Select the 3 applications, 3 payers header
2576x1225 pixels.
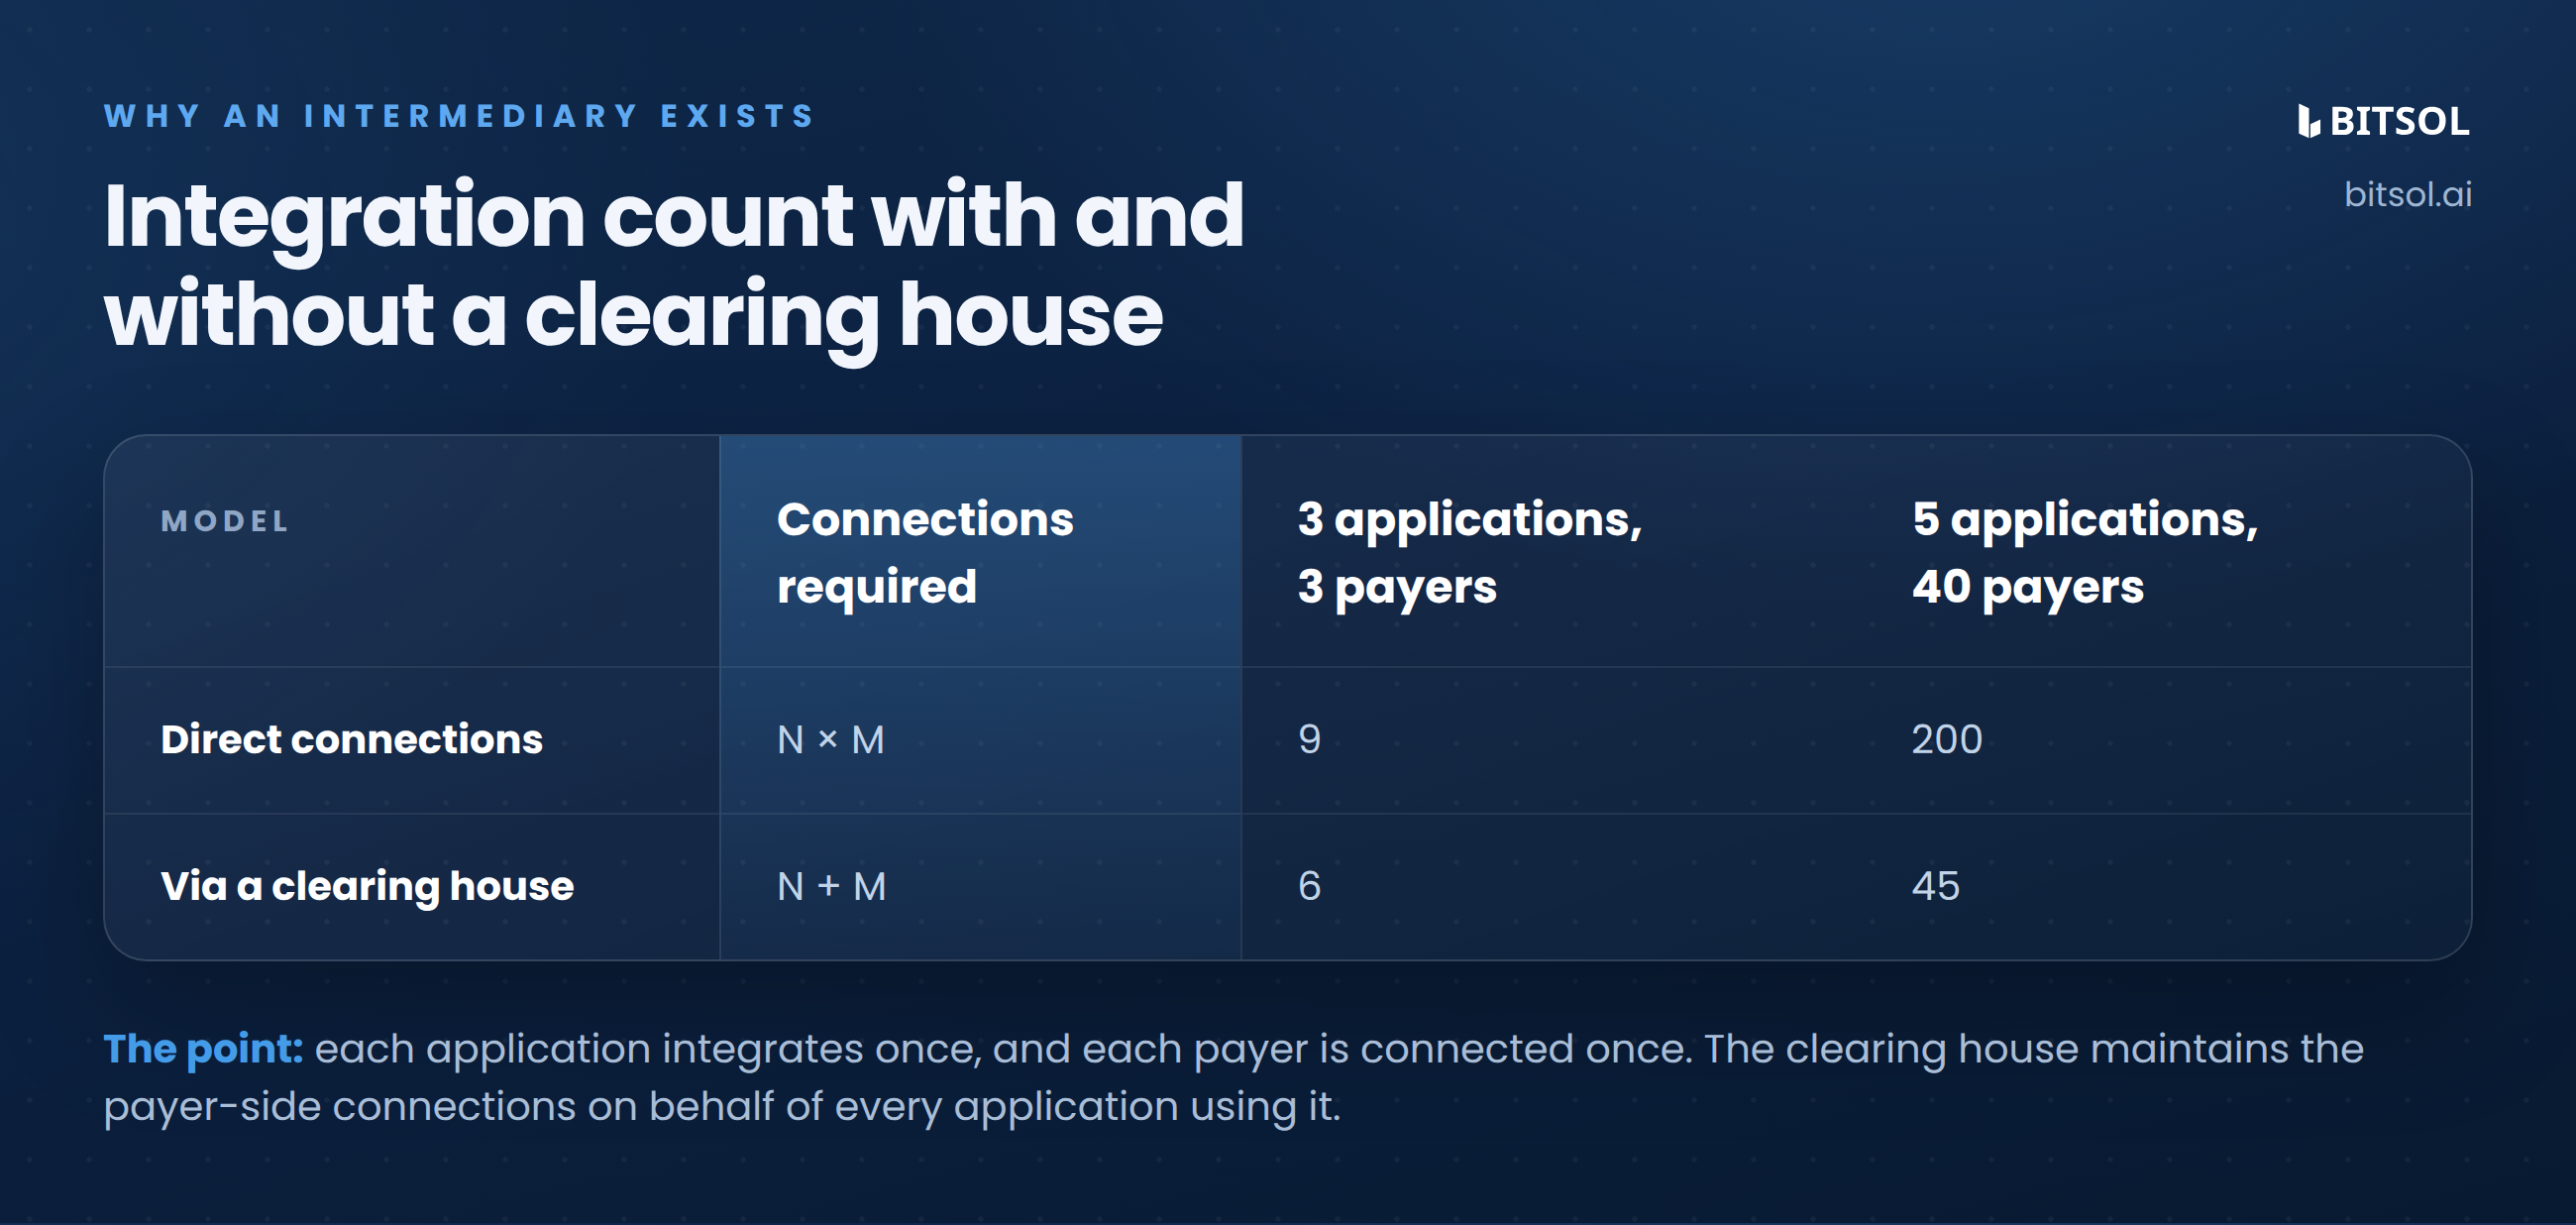click(1470, 552)
